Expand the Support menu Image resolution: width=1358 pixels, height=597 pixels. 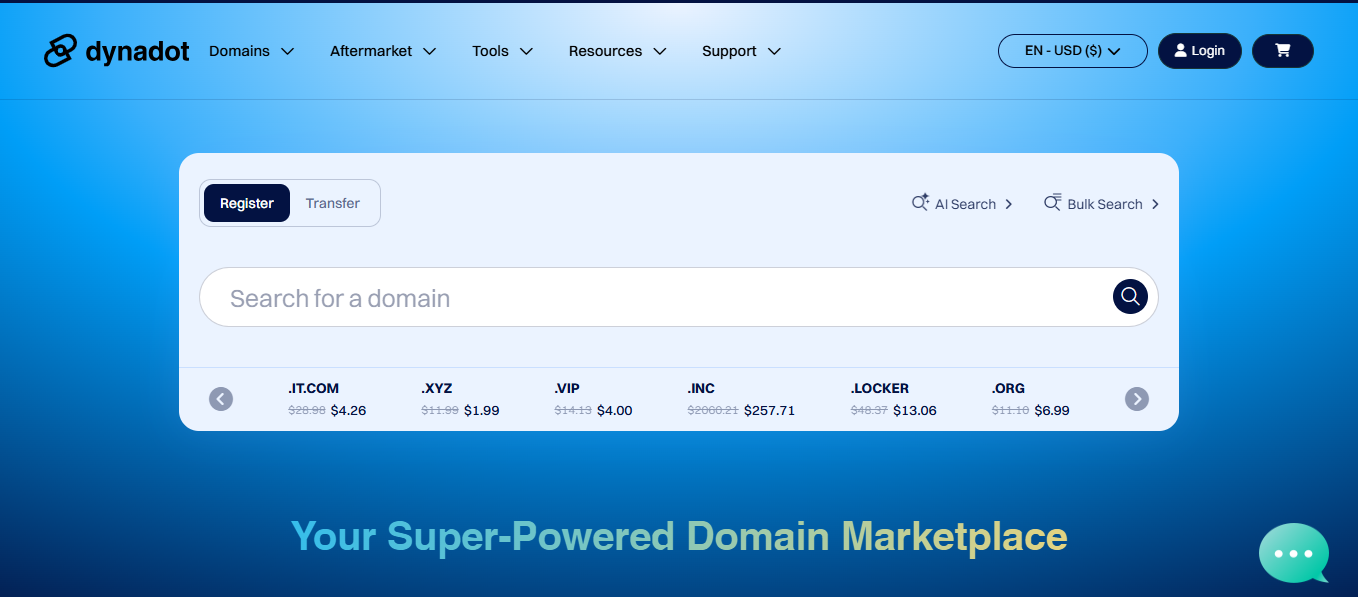point(741,51)
